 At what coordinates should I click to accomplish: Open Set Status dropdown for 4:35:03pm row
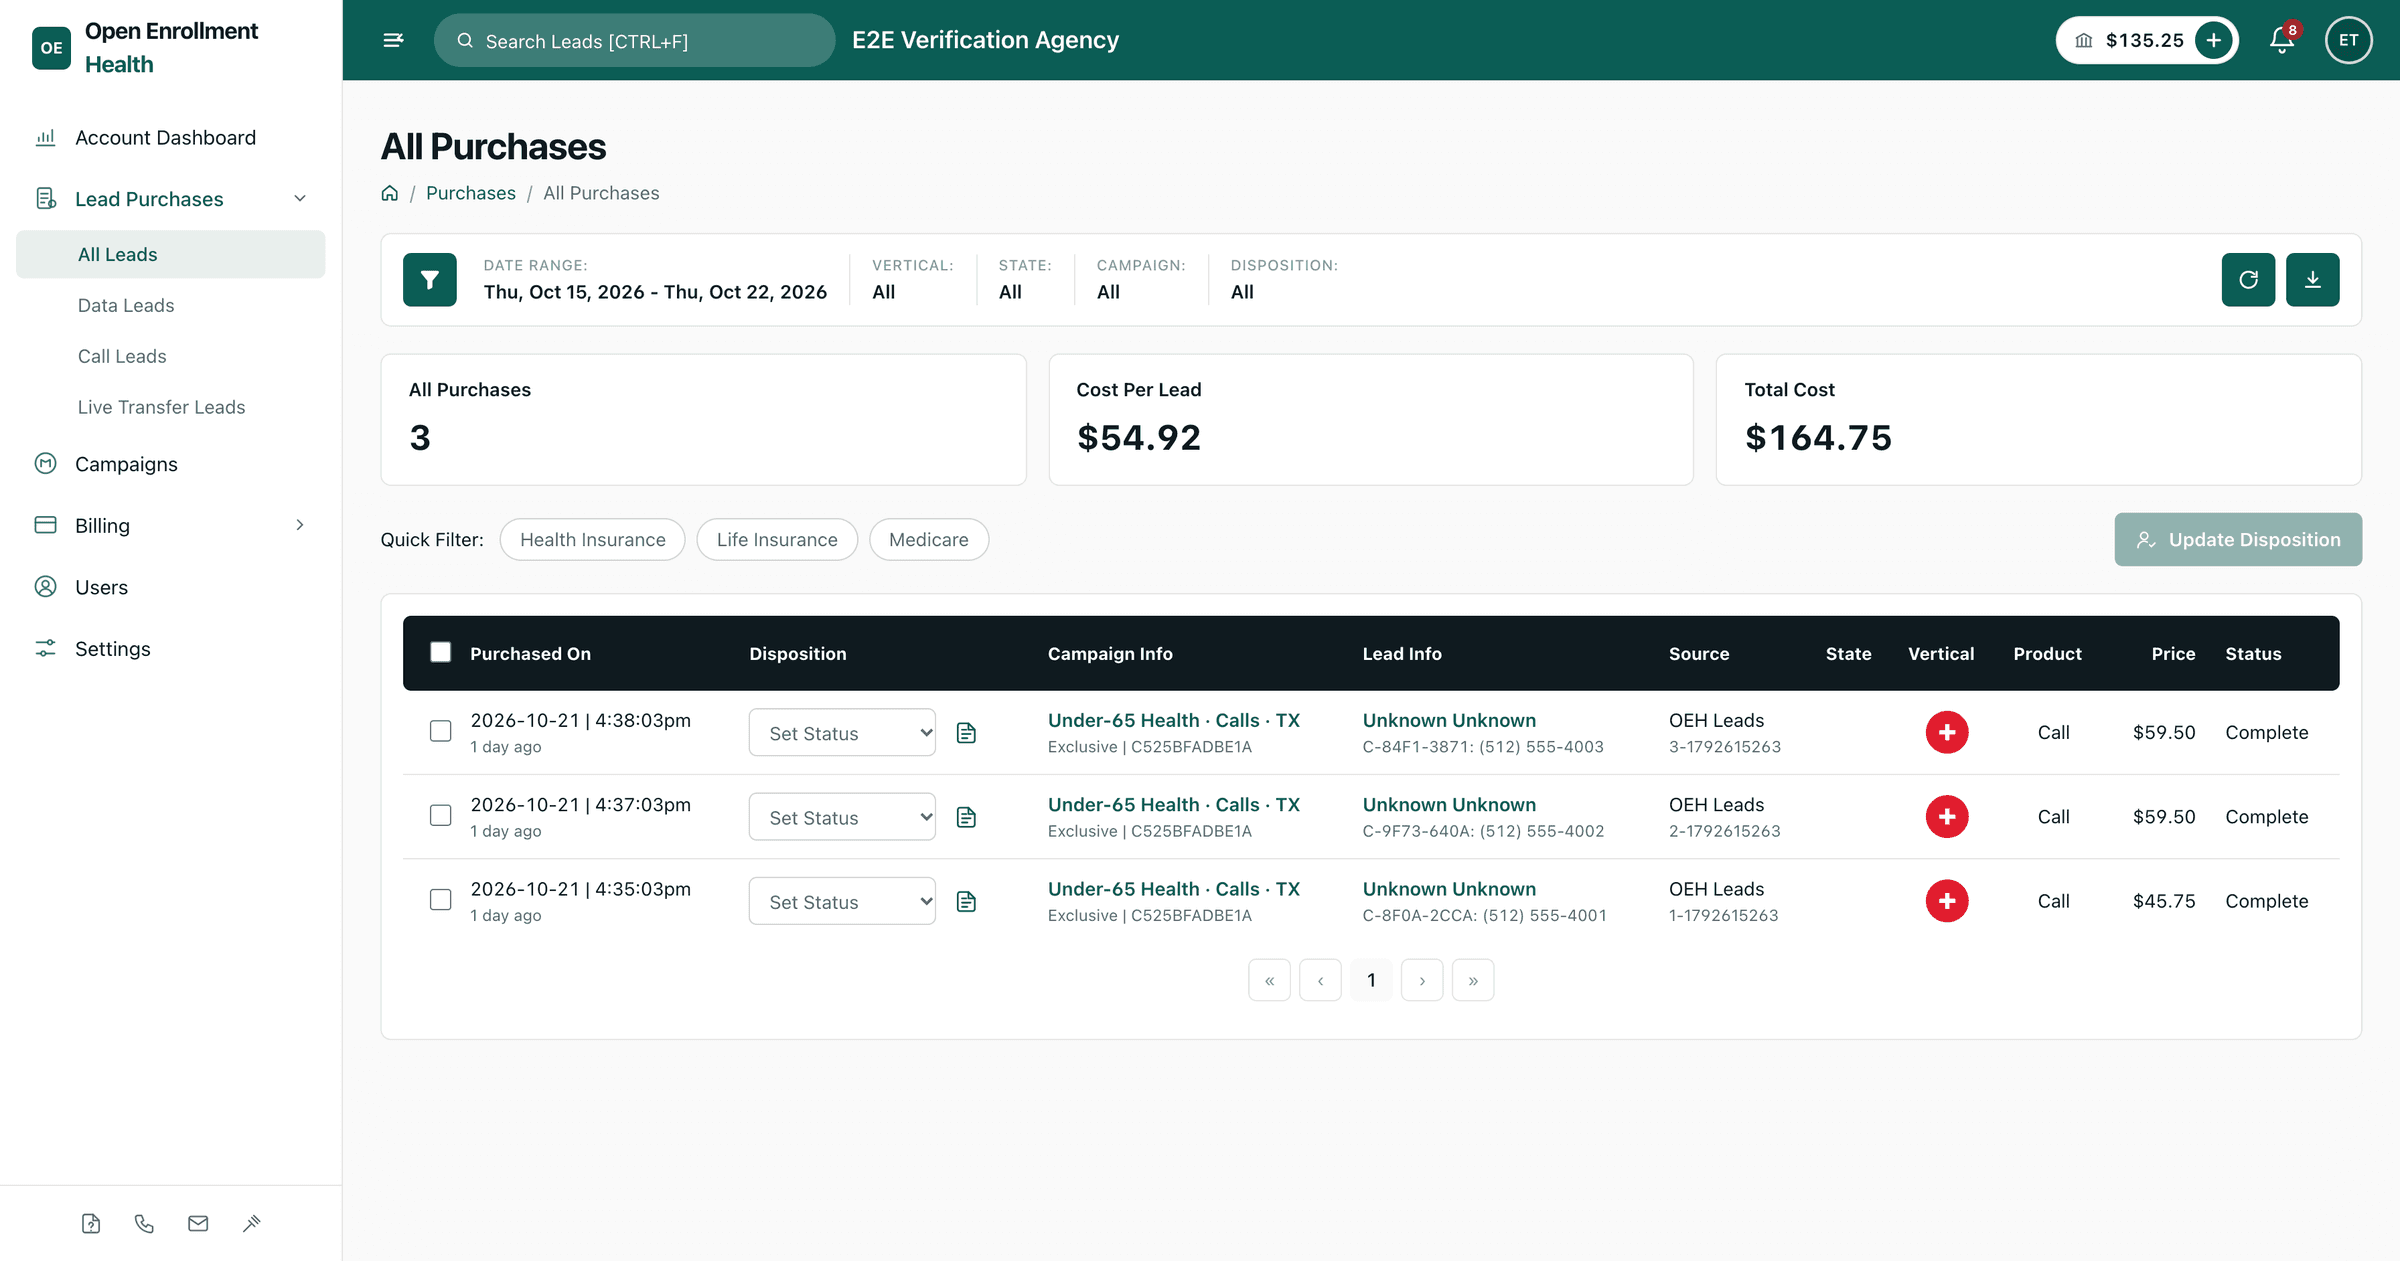[842, 901]
